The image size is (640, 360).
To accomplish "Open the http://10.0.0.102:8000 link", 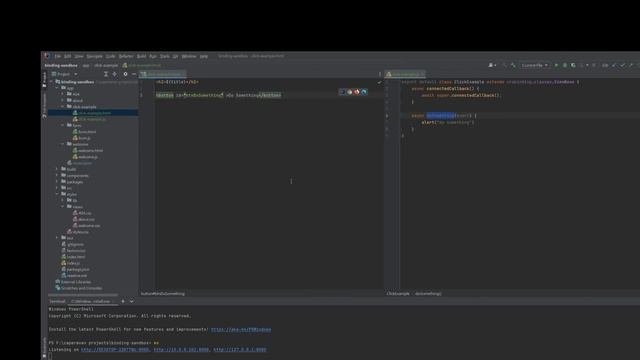I will 181,349.
